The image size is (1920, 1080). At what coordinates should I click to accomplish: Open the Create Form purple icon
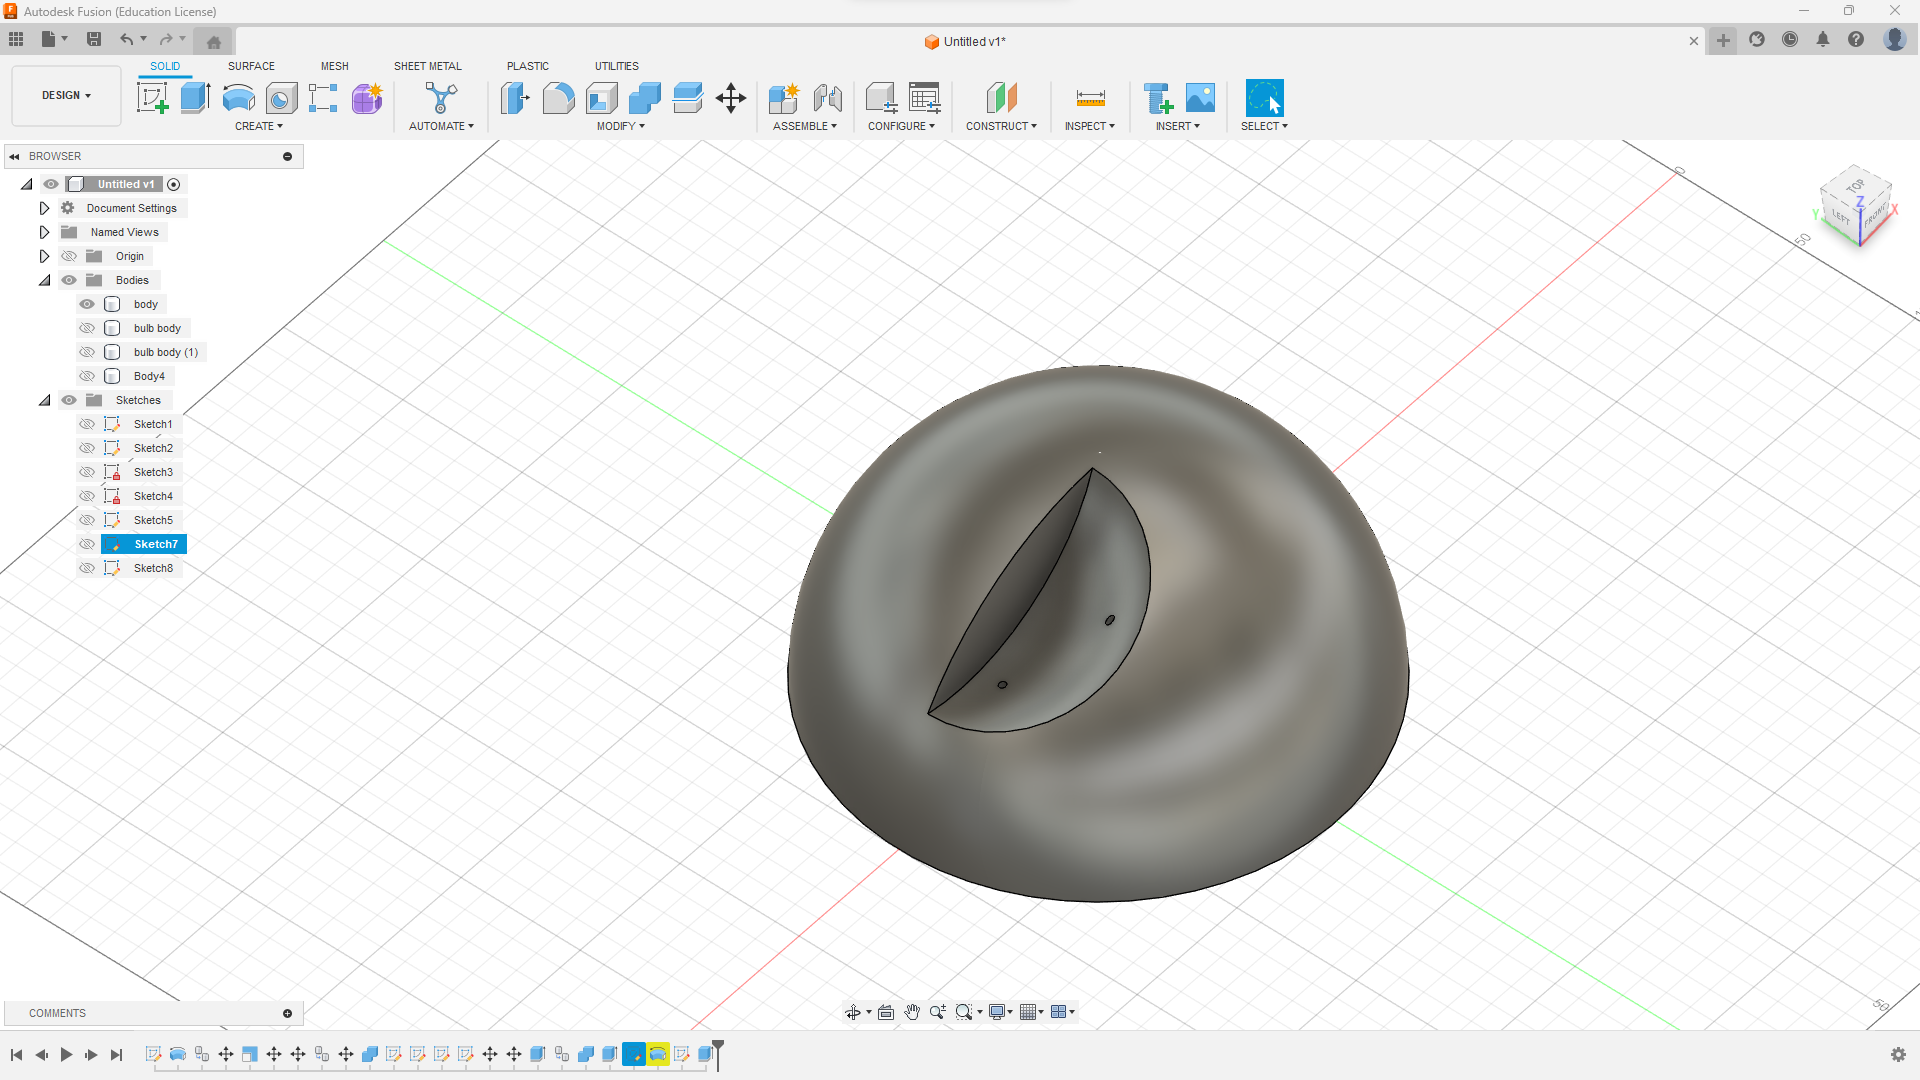pos(367,98)
